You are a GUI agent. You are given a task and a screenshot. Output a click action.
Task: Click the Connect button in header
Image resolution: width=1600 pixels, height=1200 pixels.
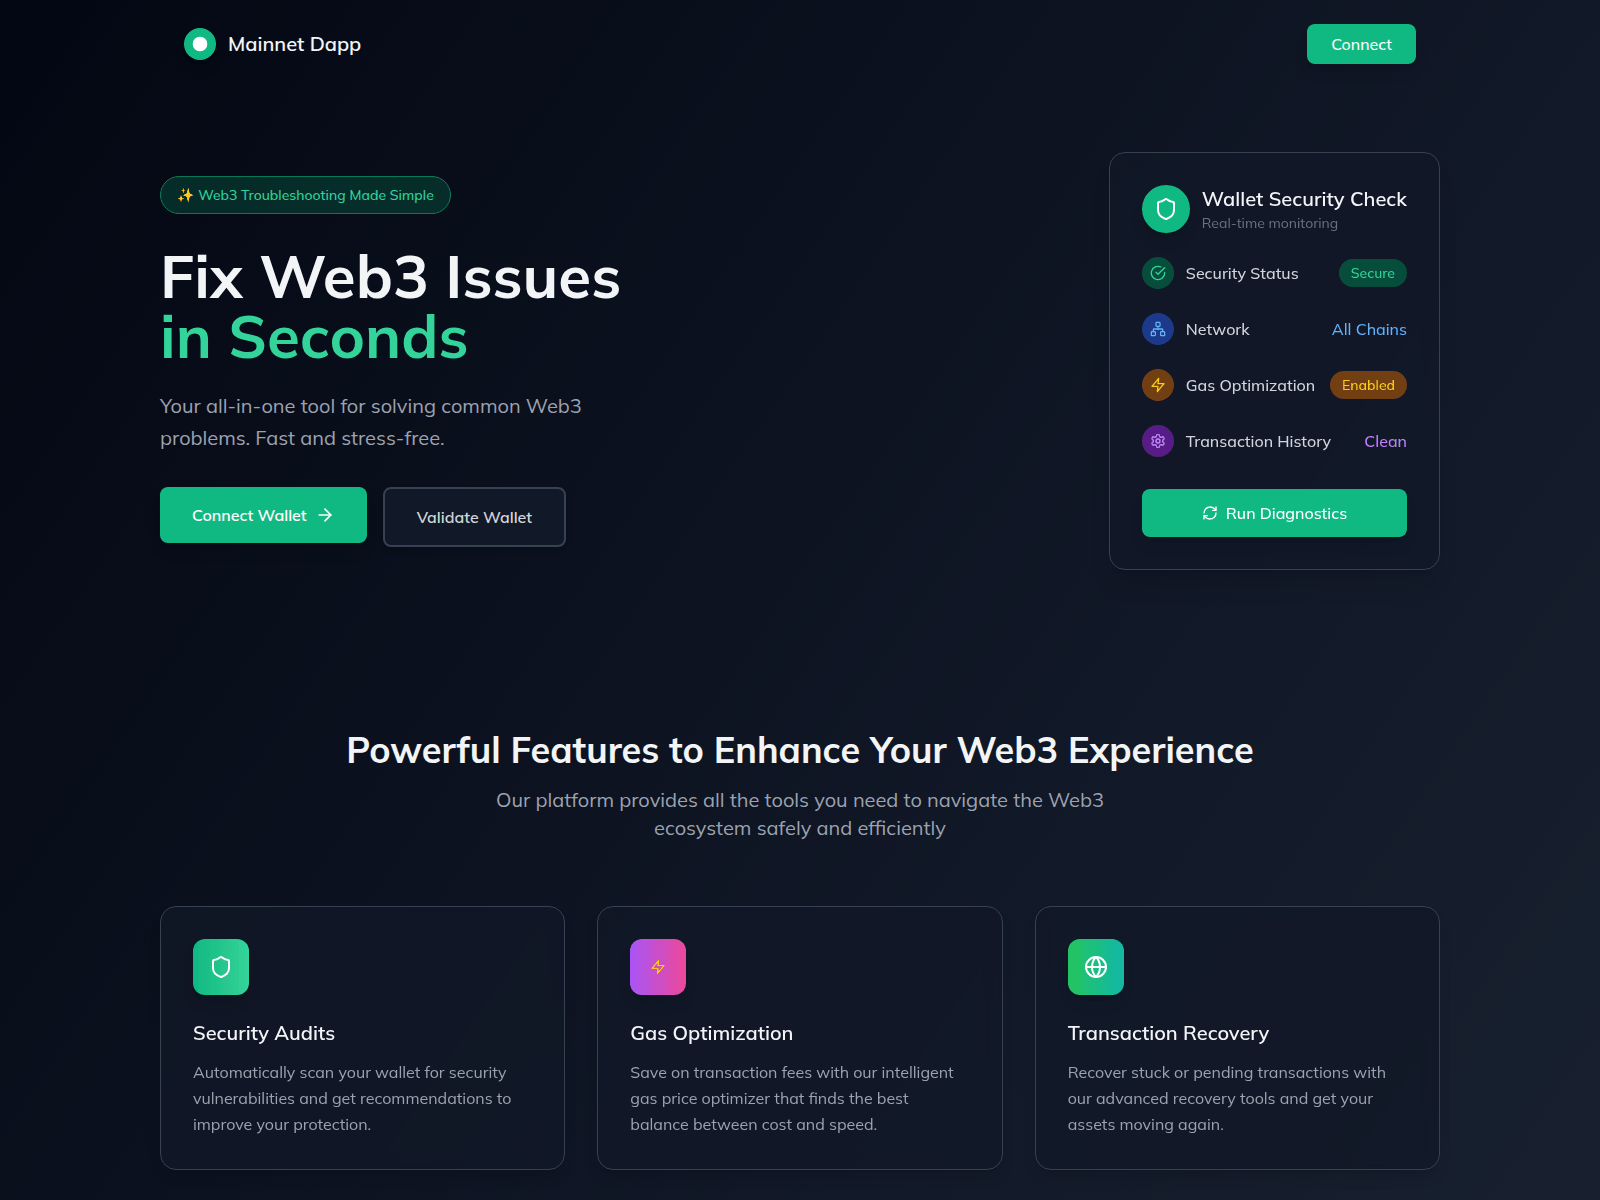[x=1361, y=44]
